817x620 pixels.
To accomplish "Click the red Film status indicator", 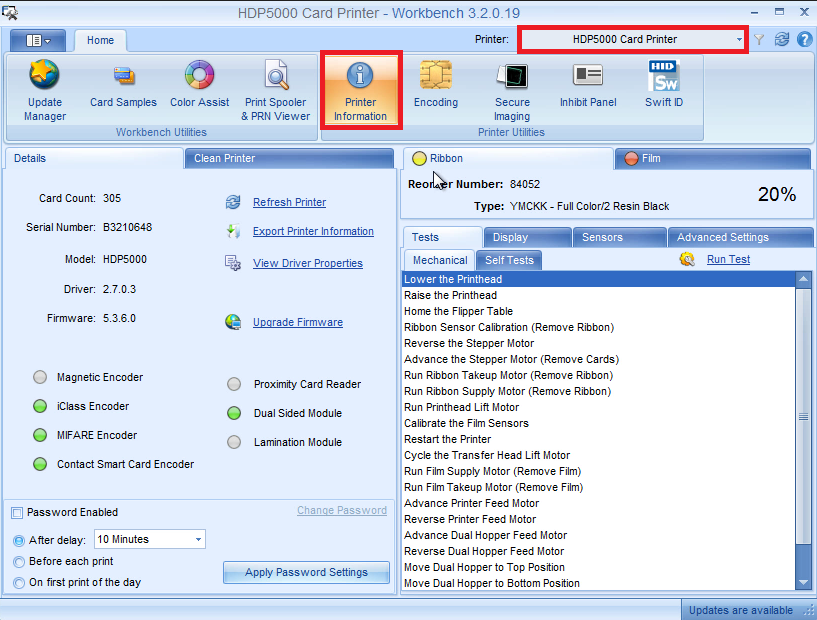I will pyautogui.click(x=631, y=158).
